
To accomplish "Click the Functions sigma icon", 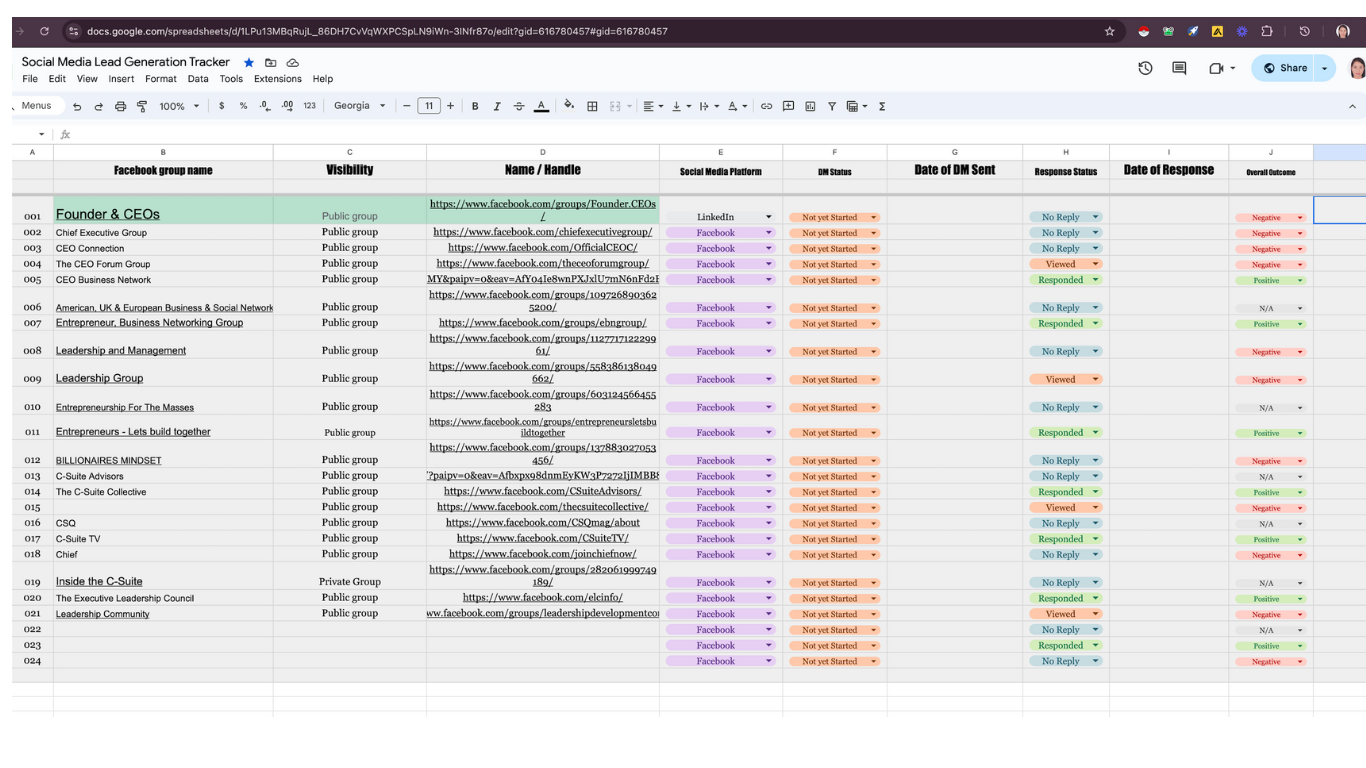I will pos(882,106).
